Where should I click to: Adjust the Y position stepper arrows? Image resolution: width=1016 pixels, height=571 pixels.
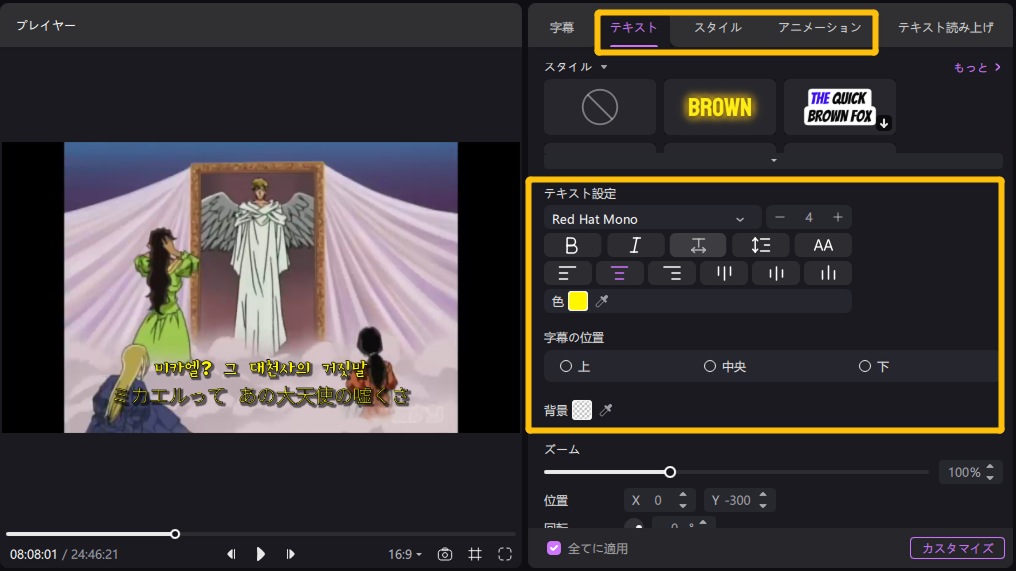(763, 500)
